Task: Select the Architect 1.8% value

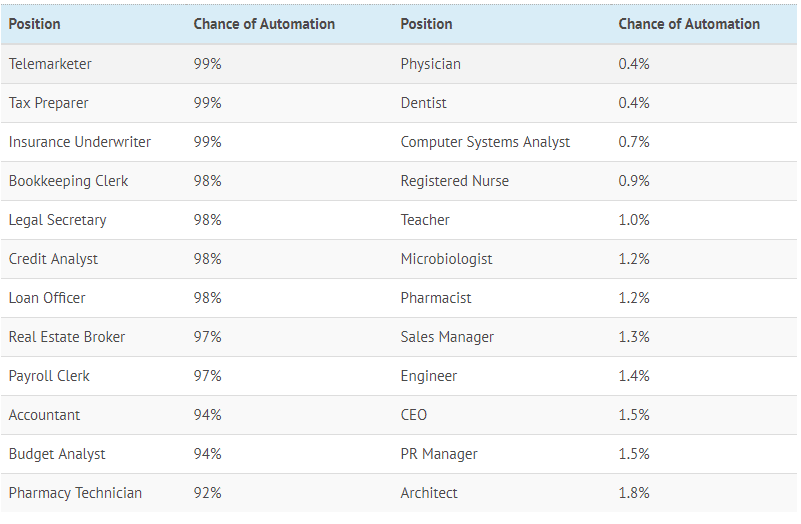Action: click(x=634, y=493)
